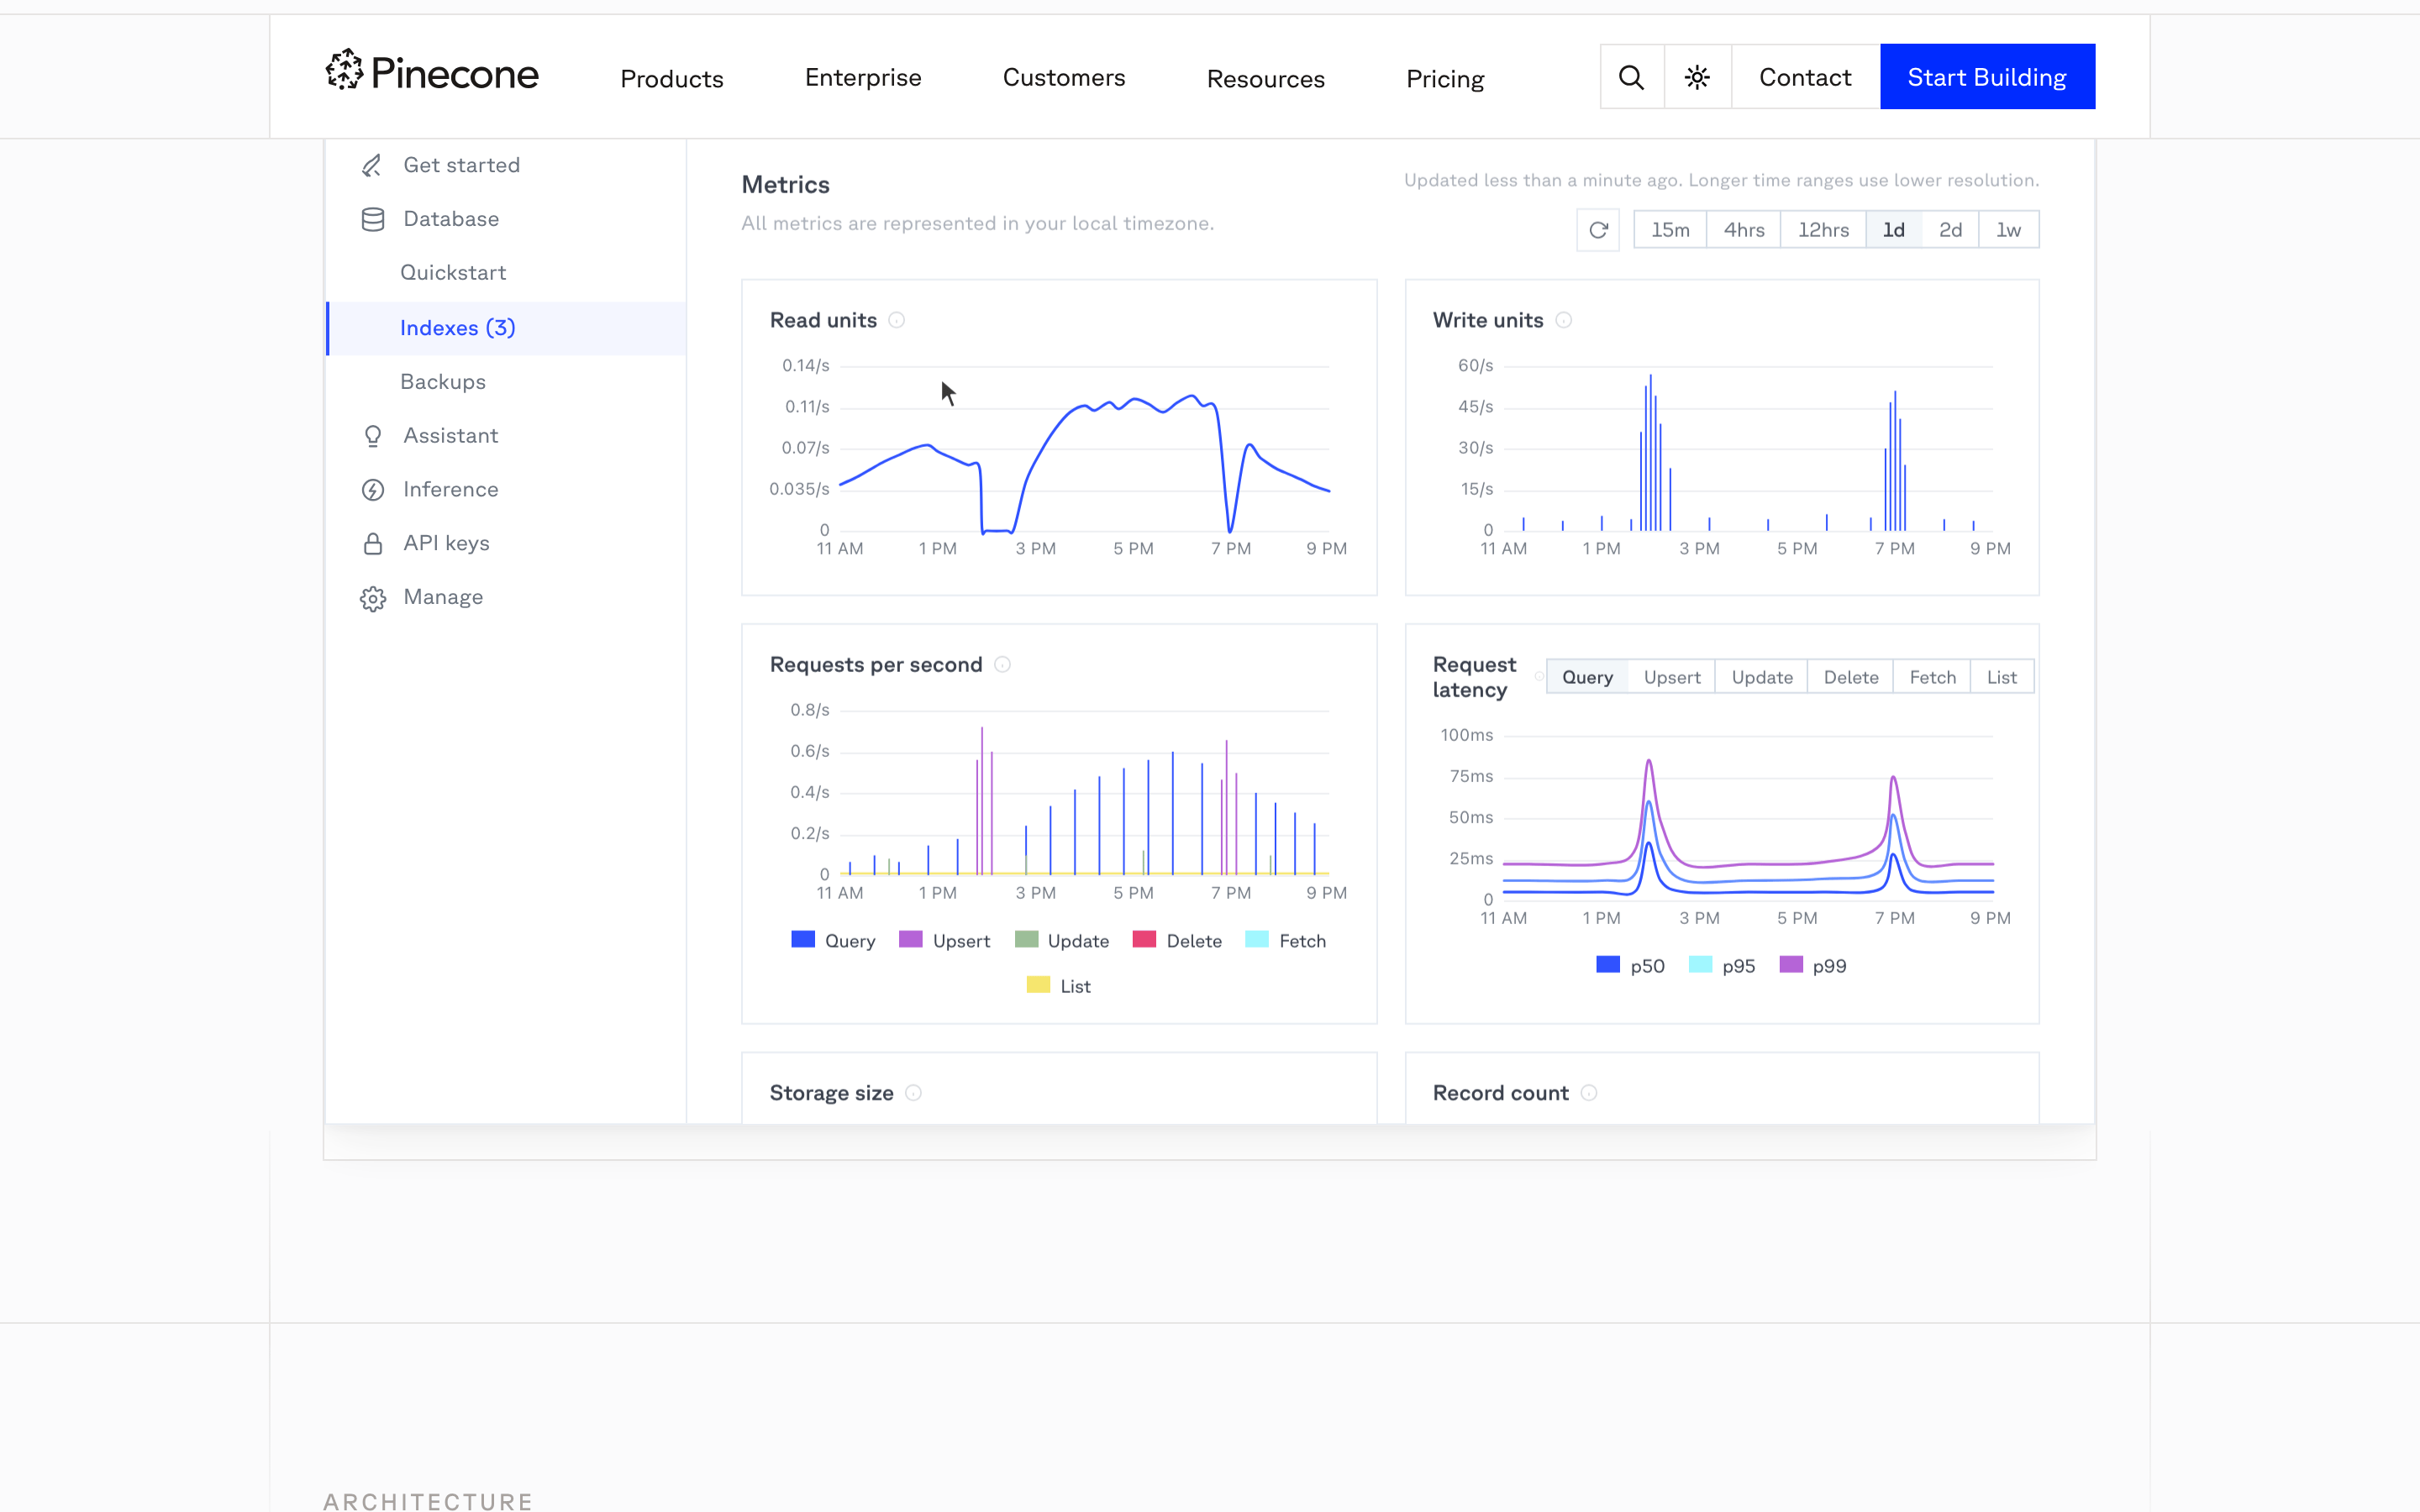This screenshot has width=2420, height=1512.
Task: Click the purple Upsert legend swatch
Action: pos(910,940)
